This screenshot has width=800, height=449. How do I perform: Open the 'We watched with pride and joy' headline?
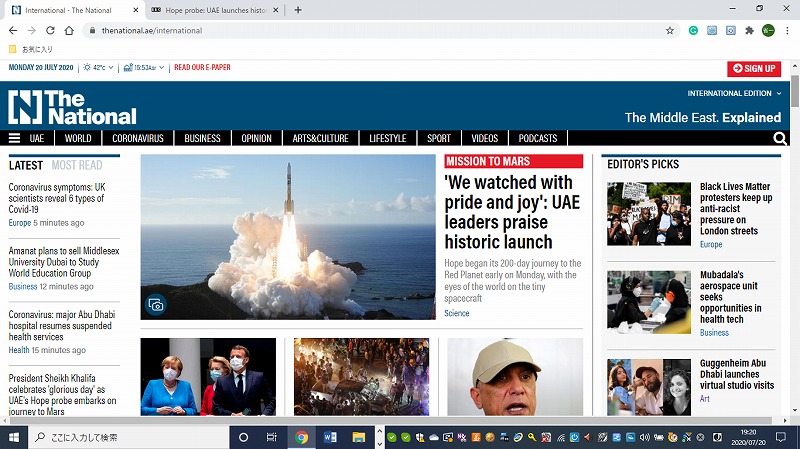512,212
